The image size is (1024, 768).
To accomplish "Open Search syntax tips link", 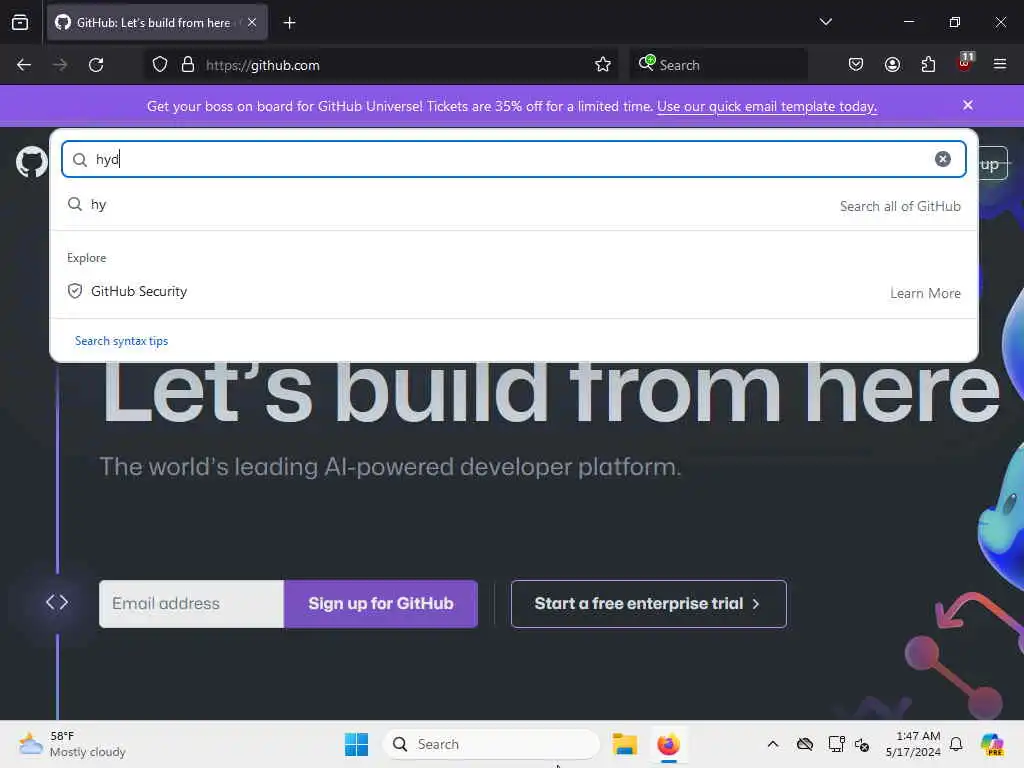I will (x=121, y=341).
